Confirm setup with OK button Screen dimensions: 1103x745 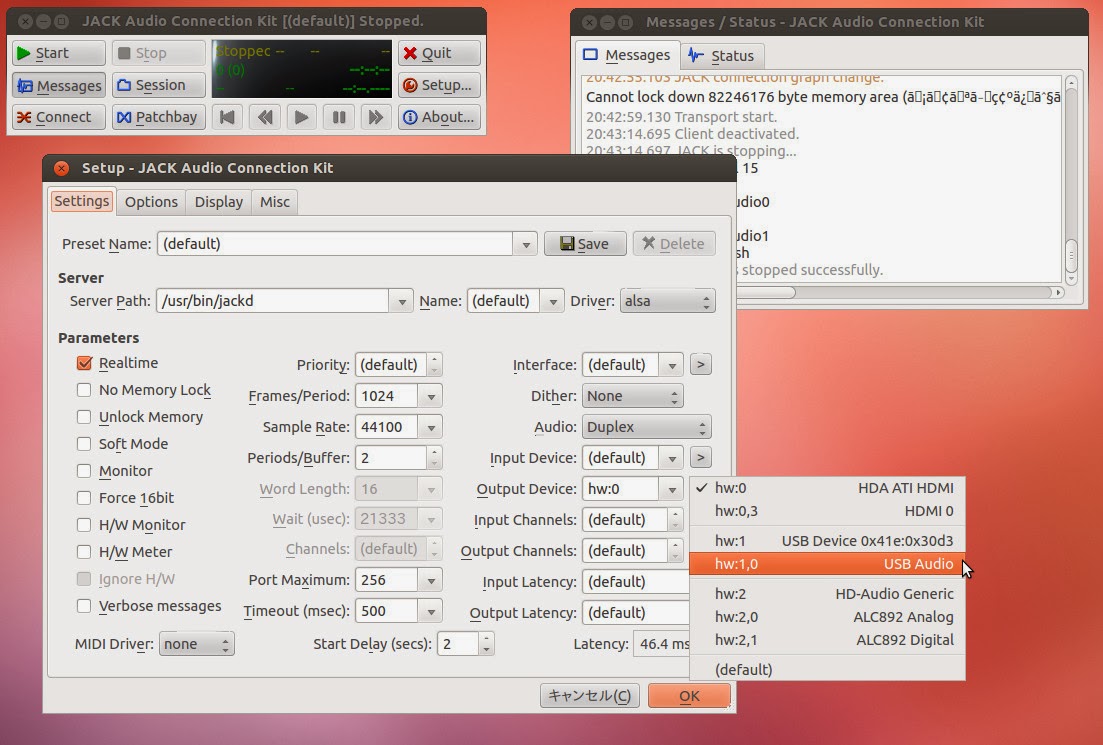689,696
